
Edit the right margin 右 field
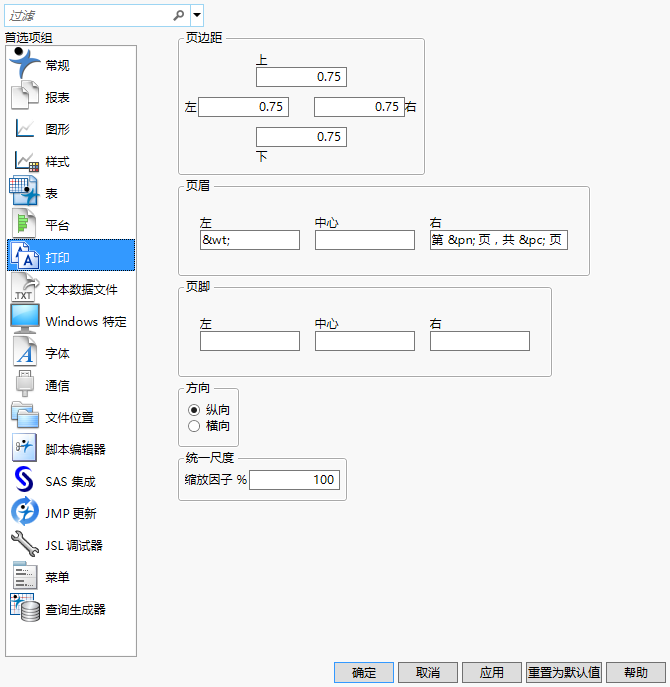[359, 107]
